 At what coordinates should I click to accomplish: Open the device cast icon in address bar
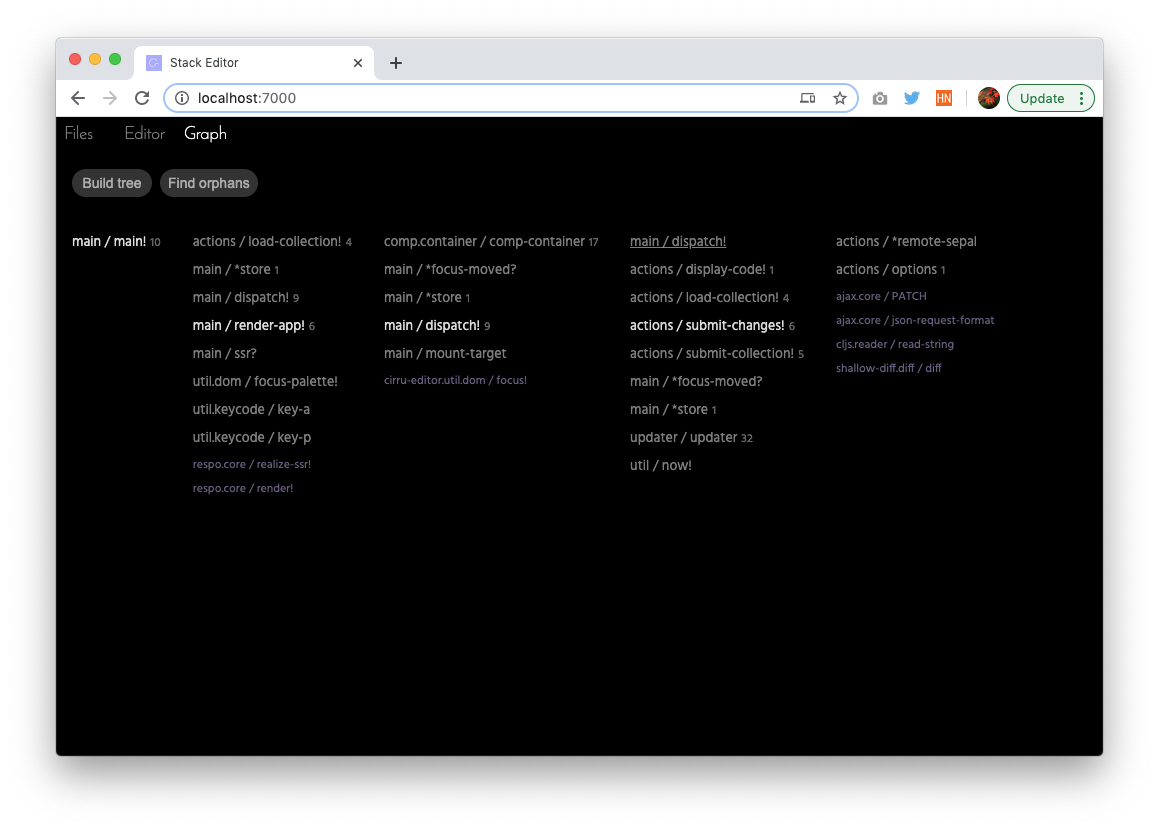click(x=807, y=98)
